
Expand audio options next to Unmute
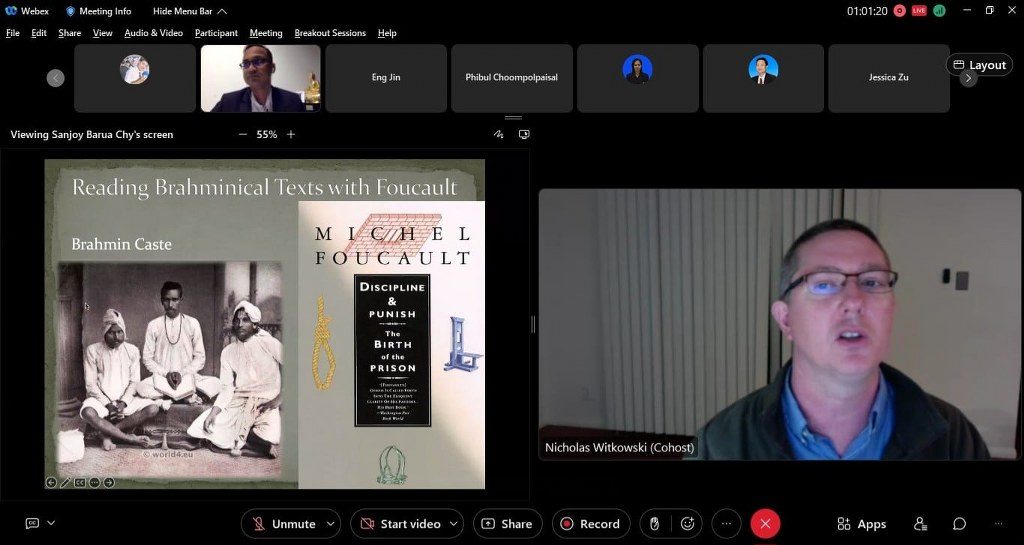pyautogui.click(x=332, y=523)
